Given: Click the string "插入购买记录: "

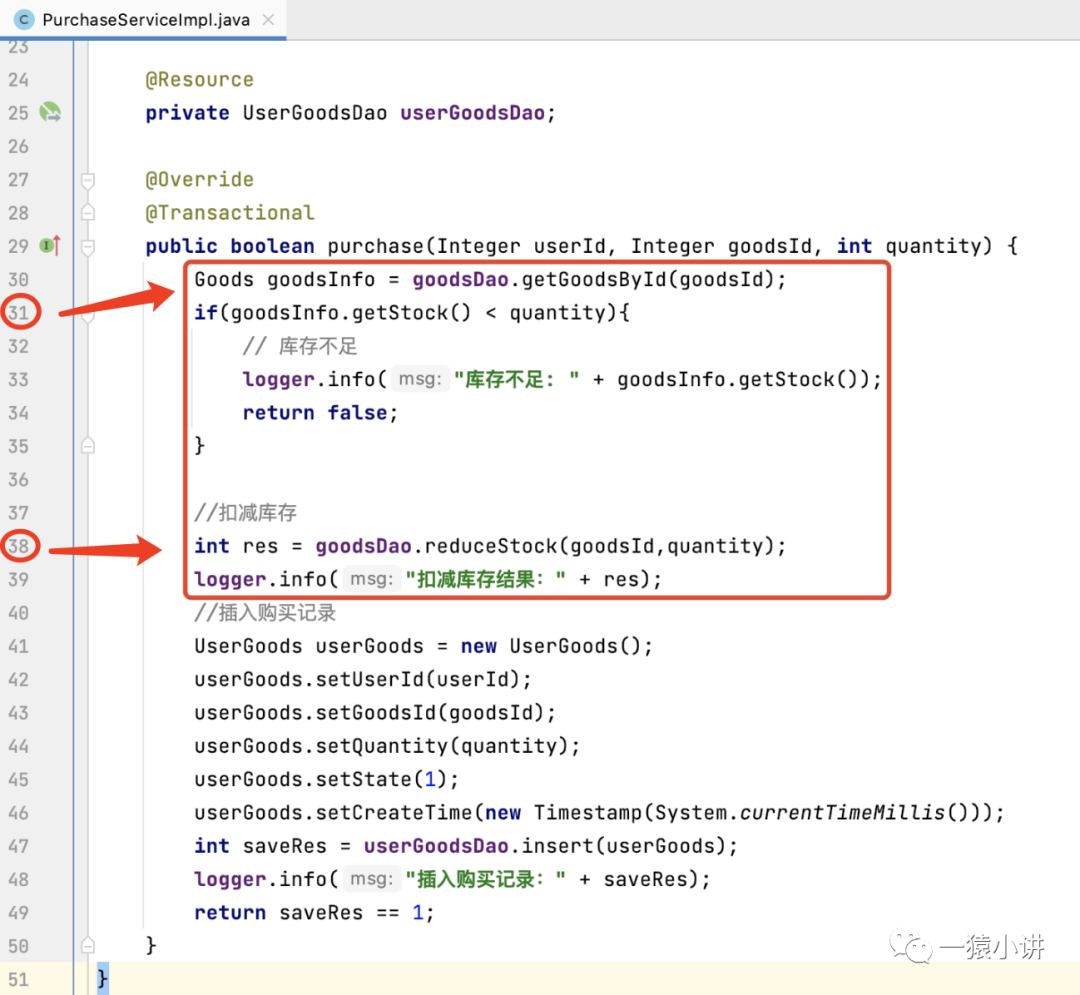Looking at the screenshot, I should (x=486, y=879).
